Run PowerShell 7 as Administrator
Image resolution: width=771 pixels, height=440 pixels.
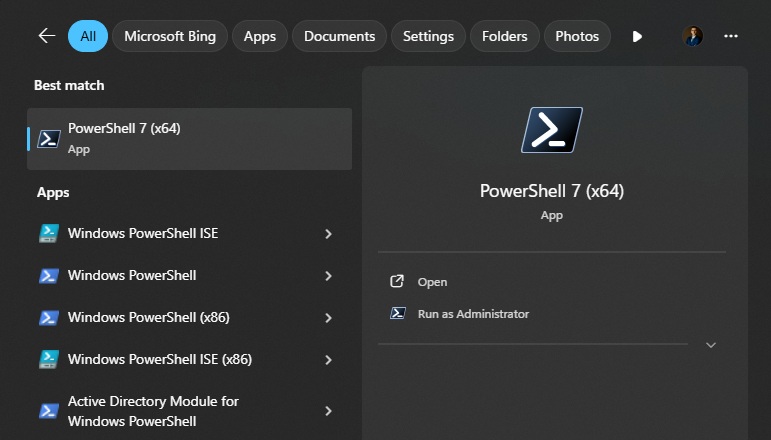pyautogui.click(x=473, y=314)
